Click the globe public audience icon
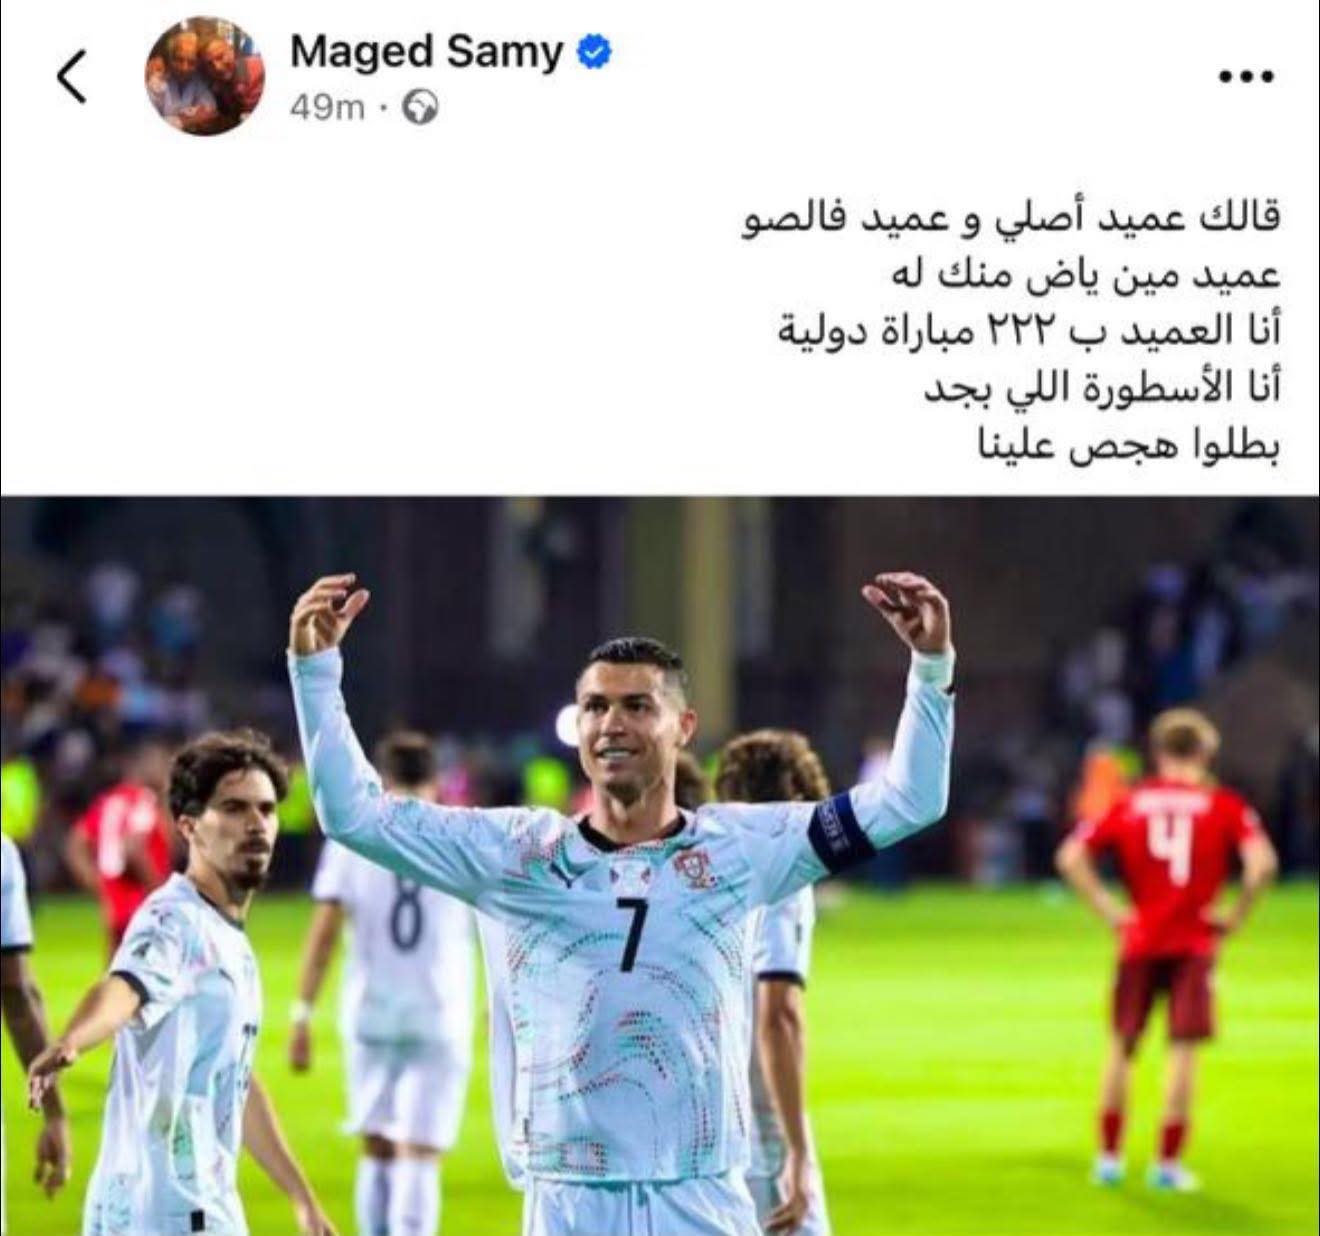The height and width of the screenshot is (1236, 1320). [x=420, y=108]
